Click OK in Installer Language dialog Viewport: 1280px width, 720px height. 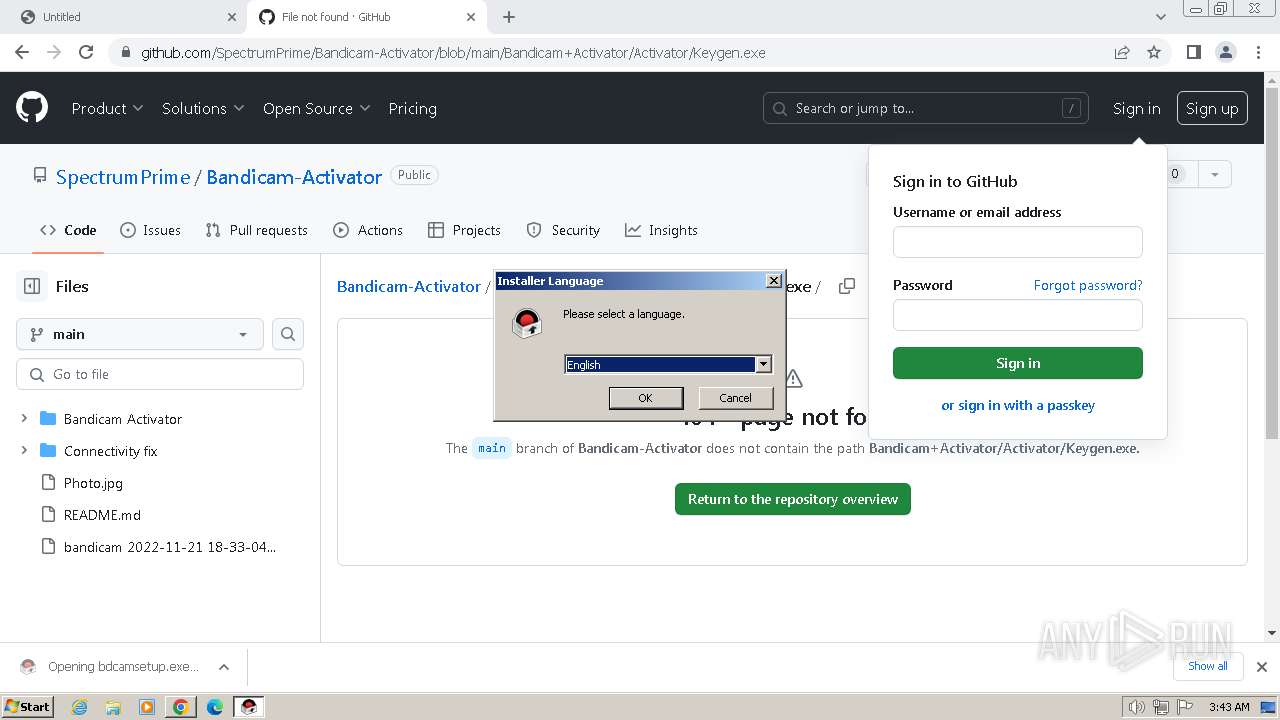coord(646,398)
